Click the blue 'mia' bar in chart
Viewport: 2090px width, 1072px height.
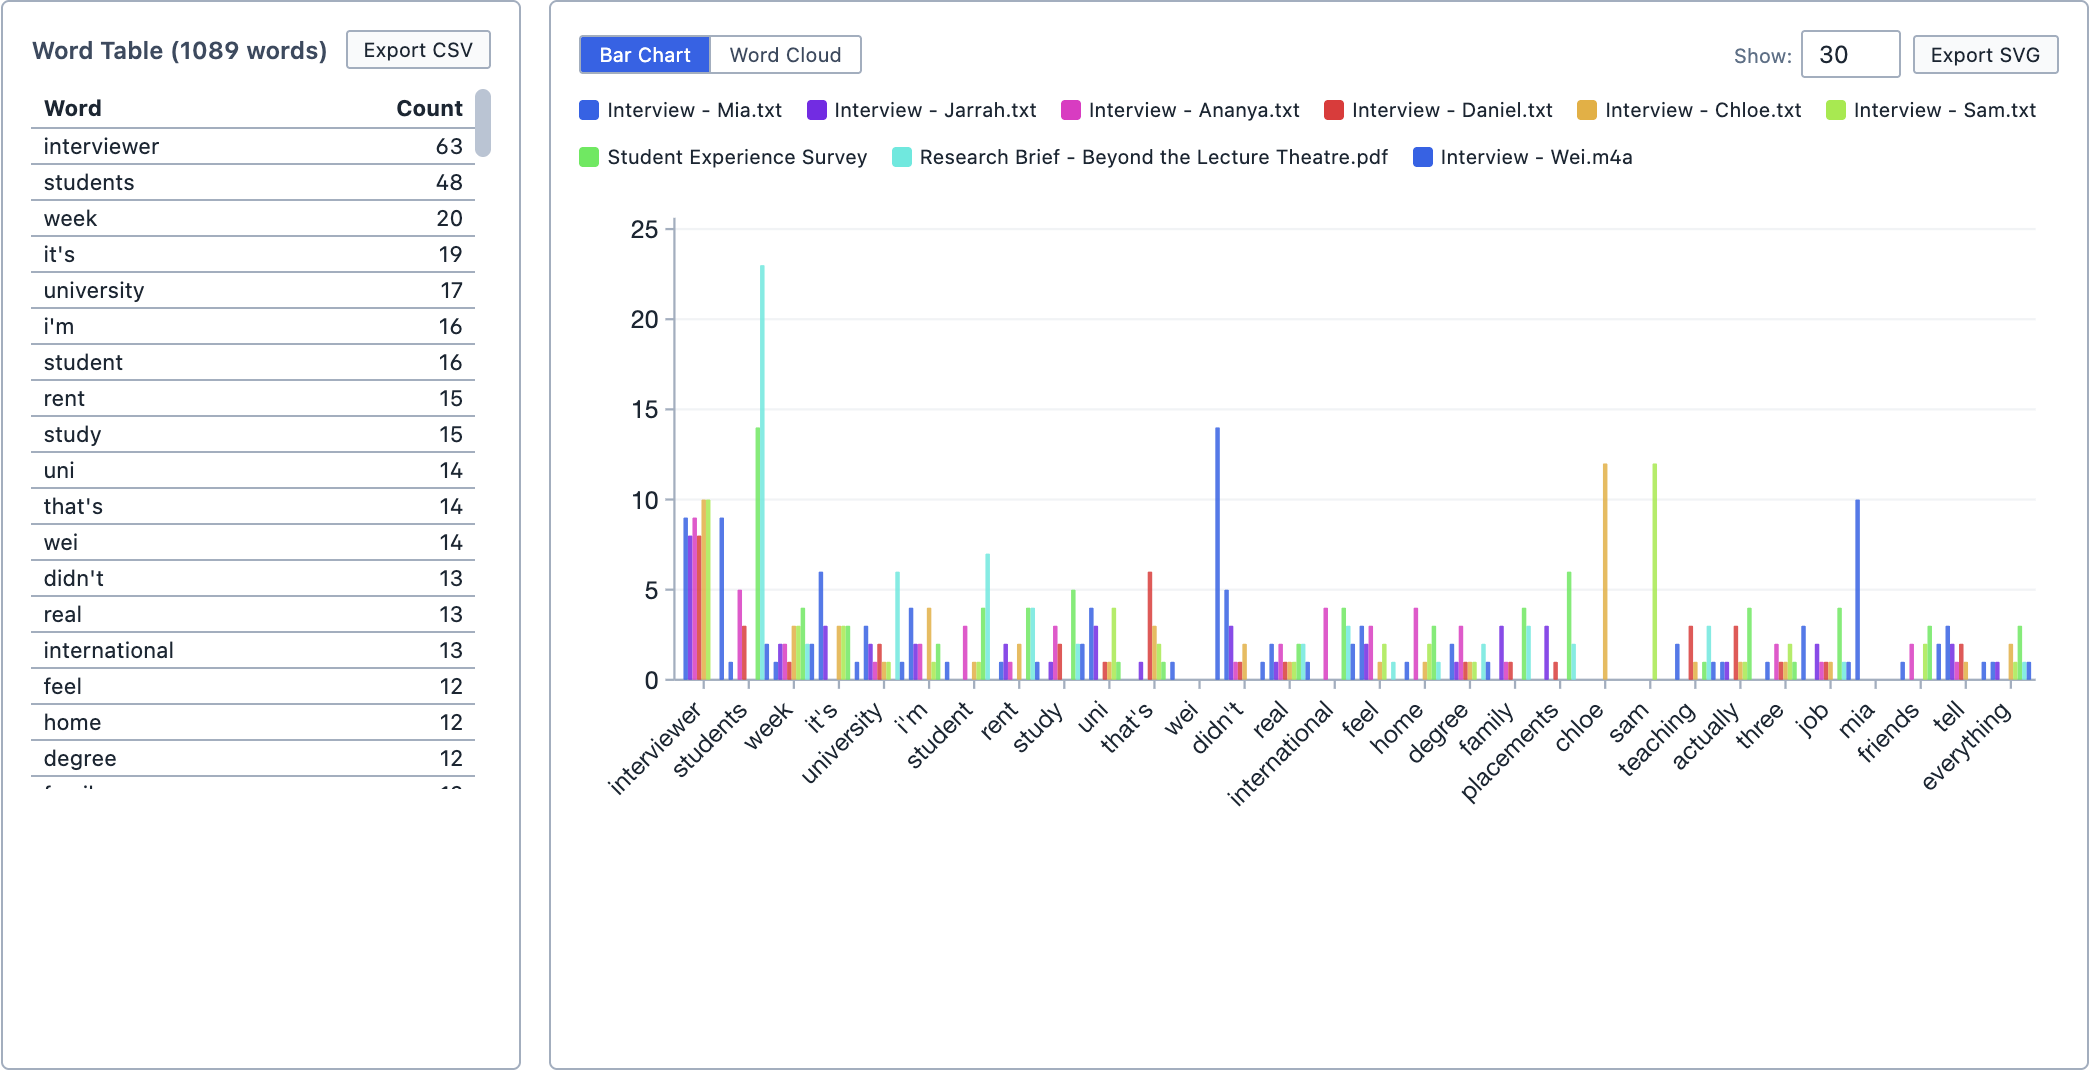click(x=1858, y=590)
